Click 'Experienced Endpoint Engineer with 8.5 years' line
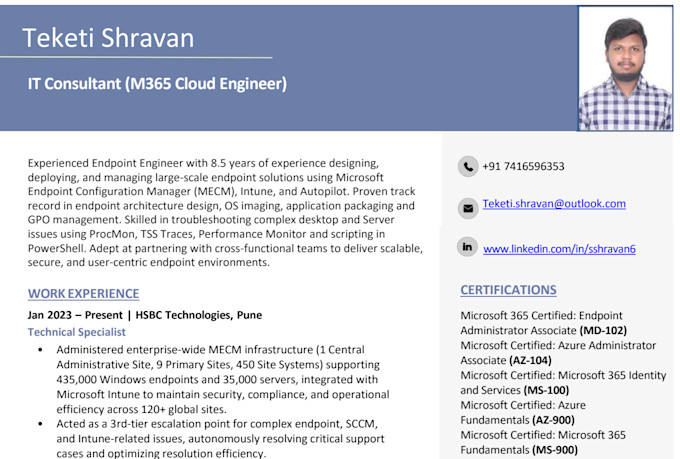Screen dimensions: 680x459 203,163
